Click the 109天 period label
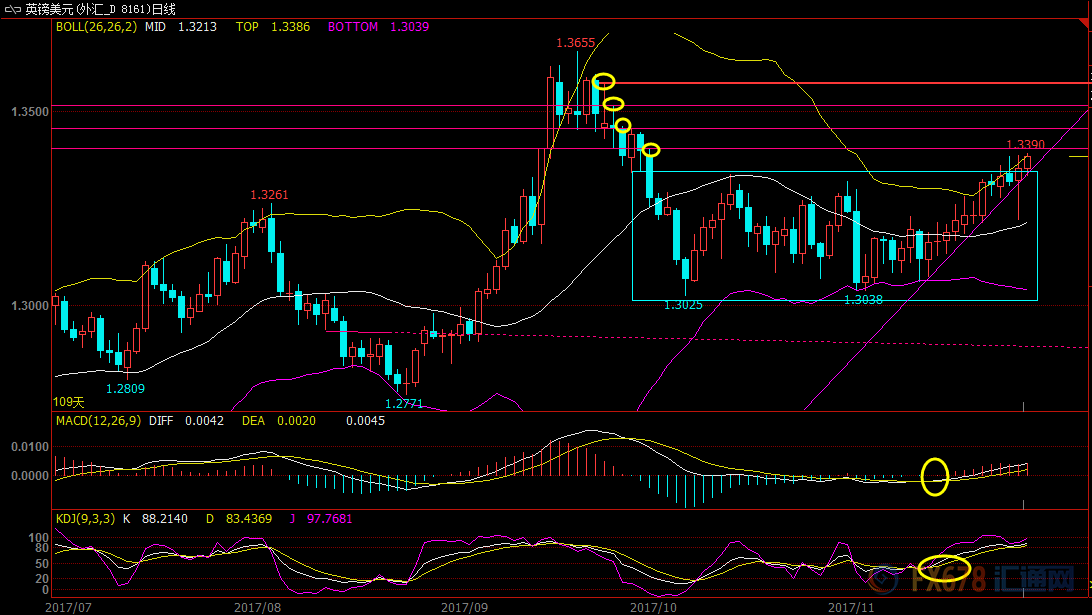Viewport: 1092px width, 615px height. pyautogui.click(x=69, y=401)
